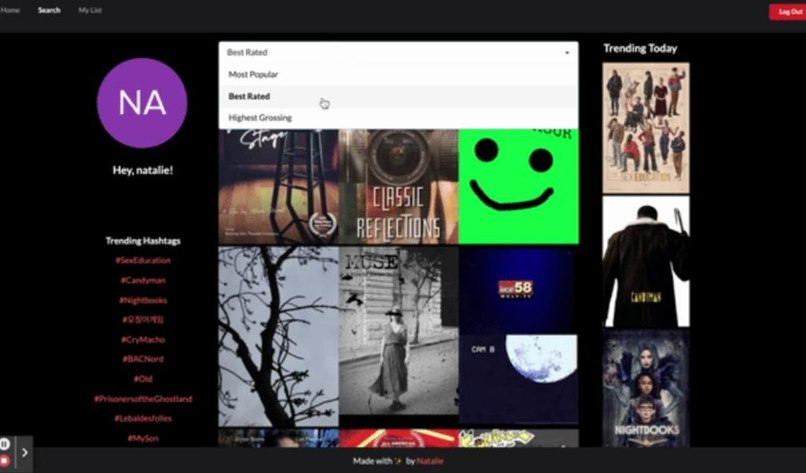The image size is (806, 473).
Task: Click the purple NA profile avatar
Action: pyautogui.click(x=142, y=103)
